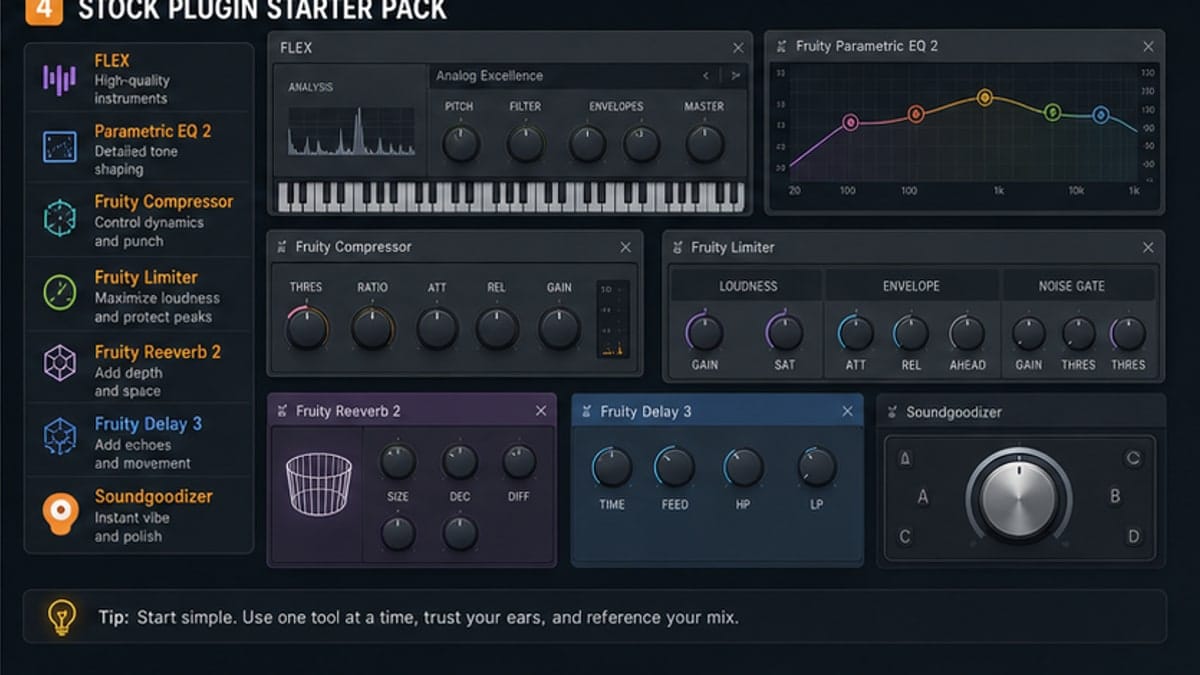Go to previous FLEX preset with left arrow

tap(705, 76)
